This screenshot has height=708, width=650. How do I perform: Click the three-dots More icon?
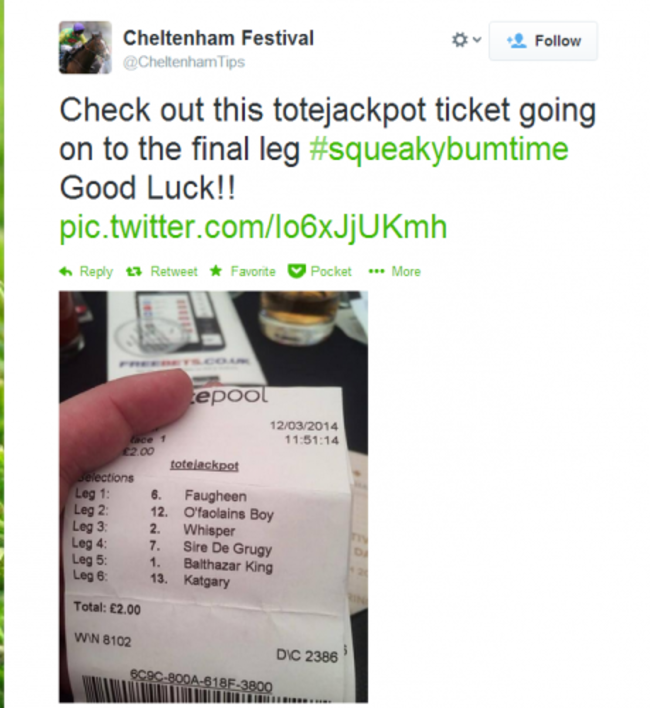point(376,271)
